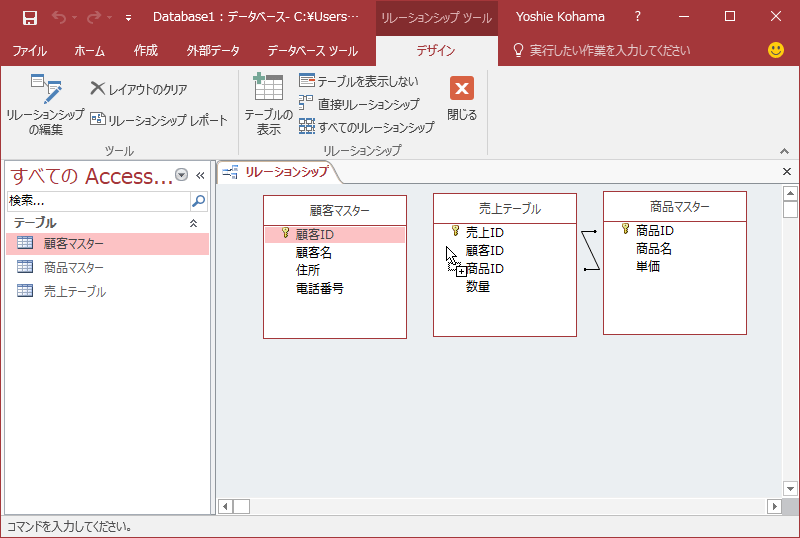Click リレーションシップの編集 button
Viewport: 800px width, 538px height.
click(x=45, y=105)
